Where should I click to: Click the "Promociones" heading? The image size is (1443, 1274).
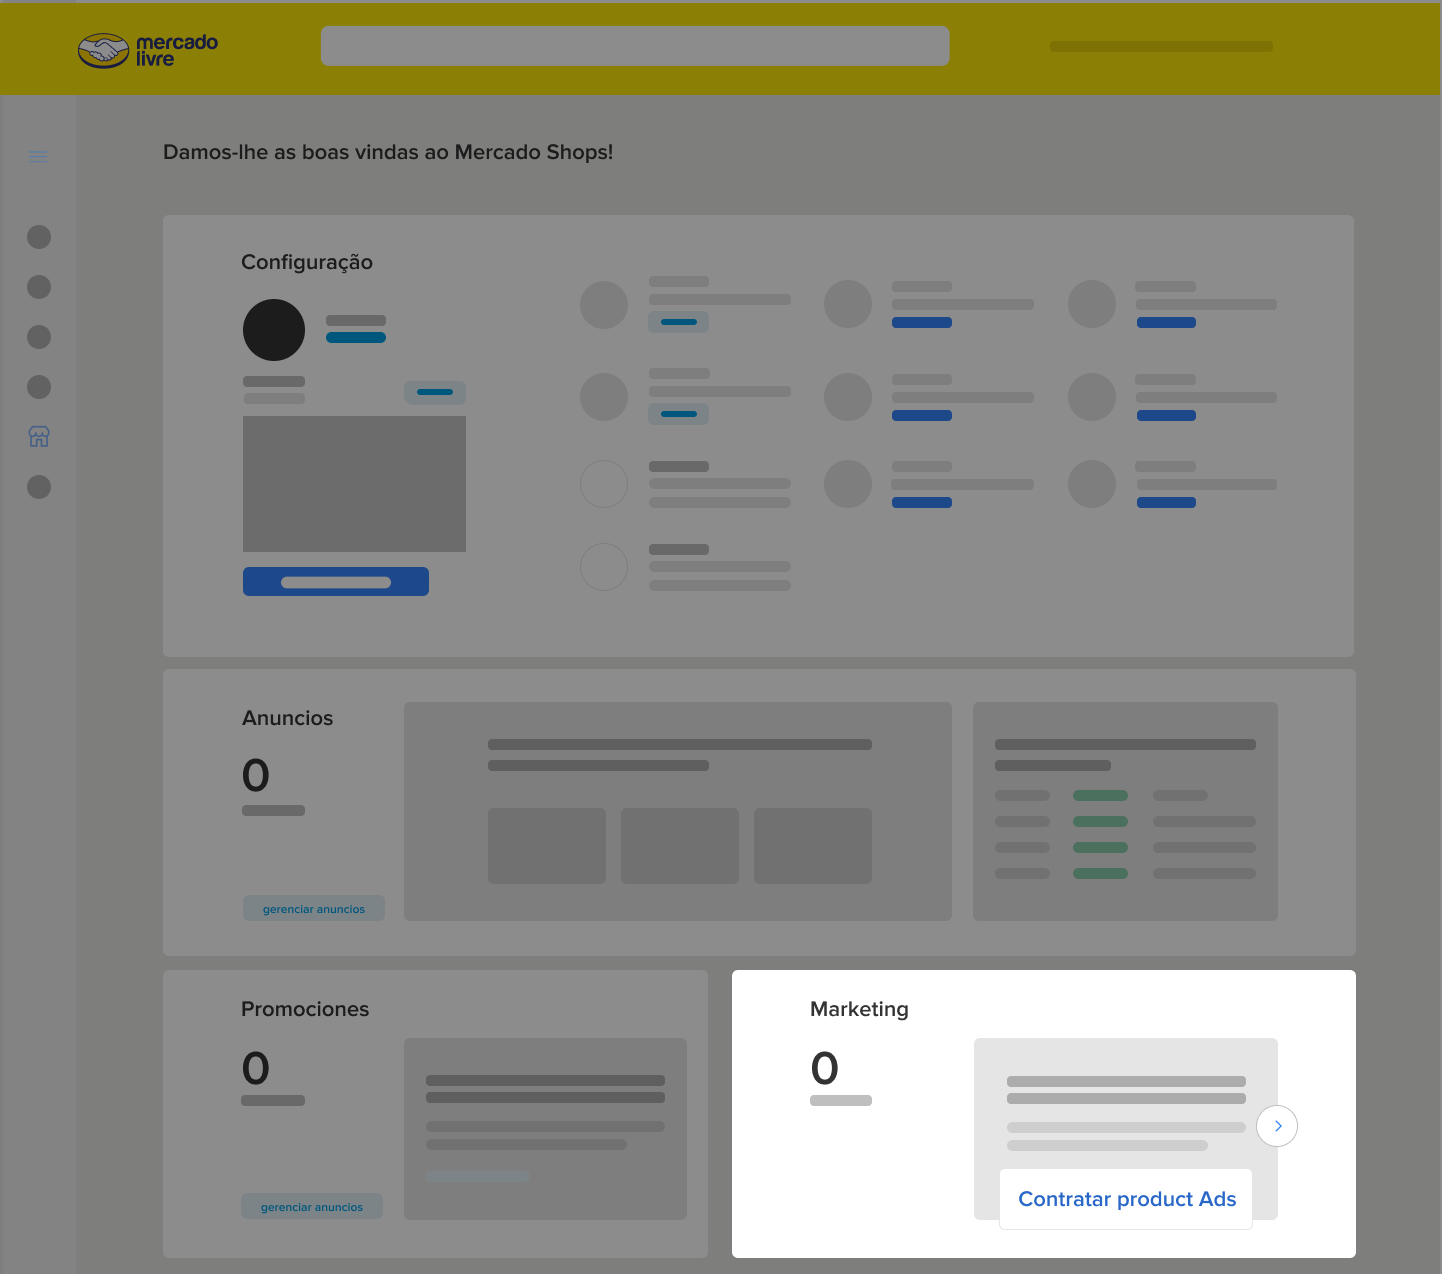tap(305, 1009)
